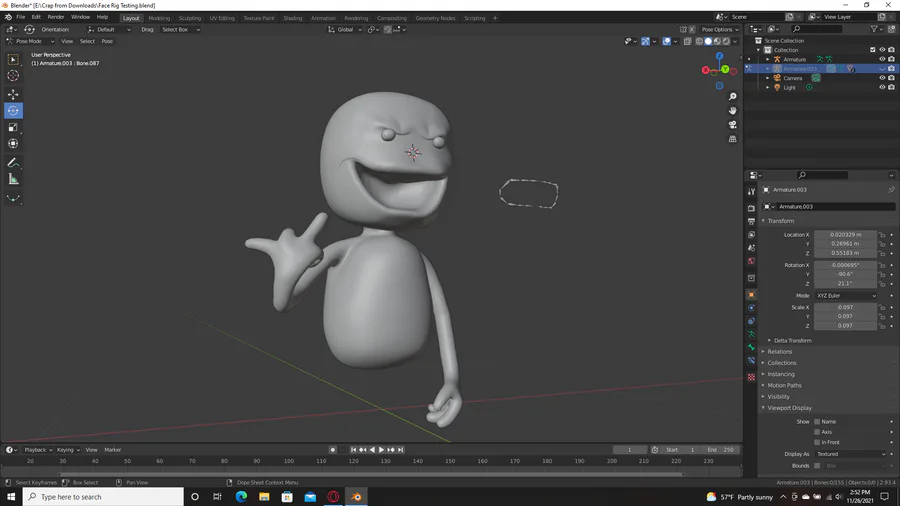The height and width of the screenshot is (506, 900).
Task: Click the timeline Marker menu
Action: coord(112,450)
